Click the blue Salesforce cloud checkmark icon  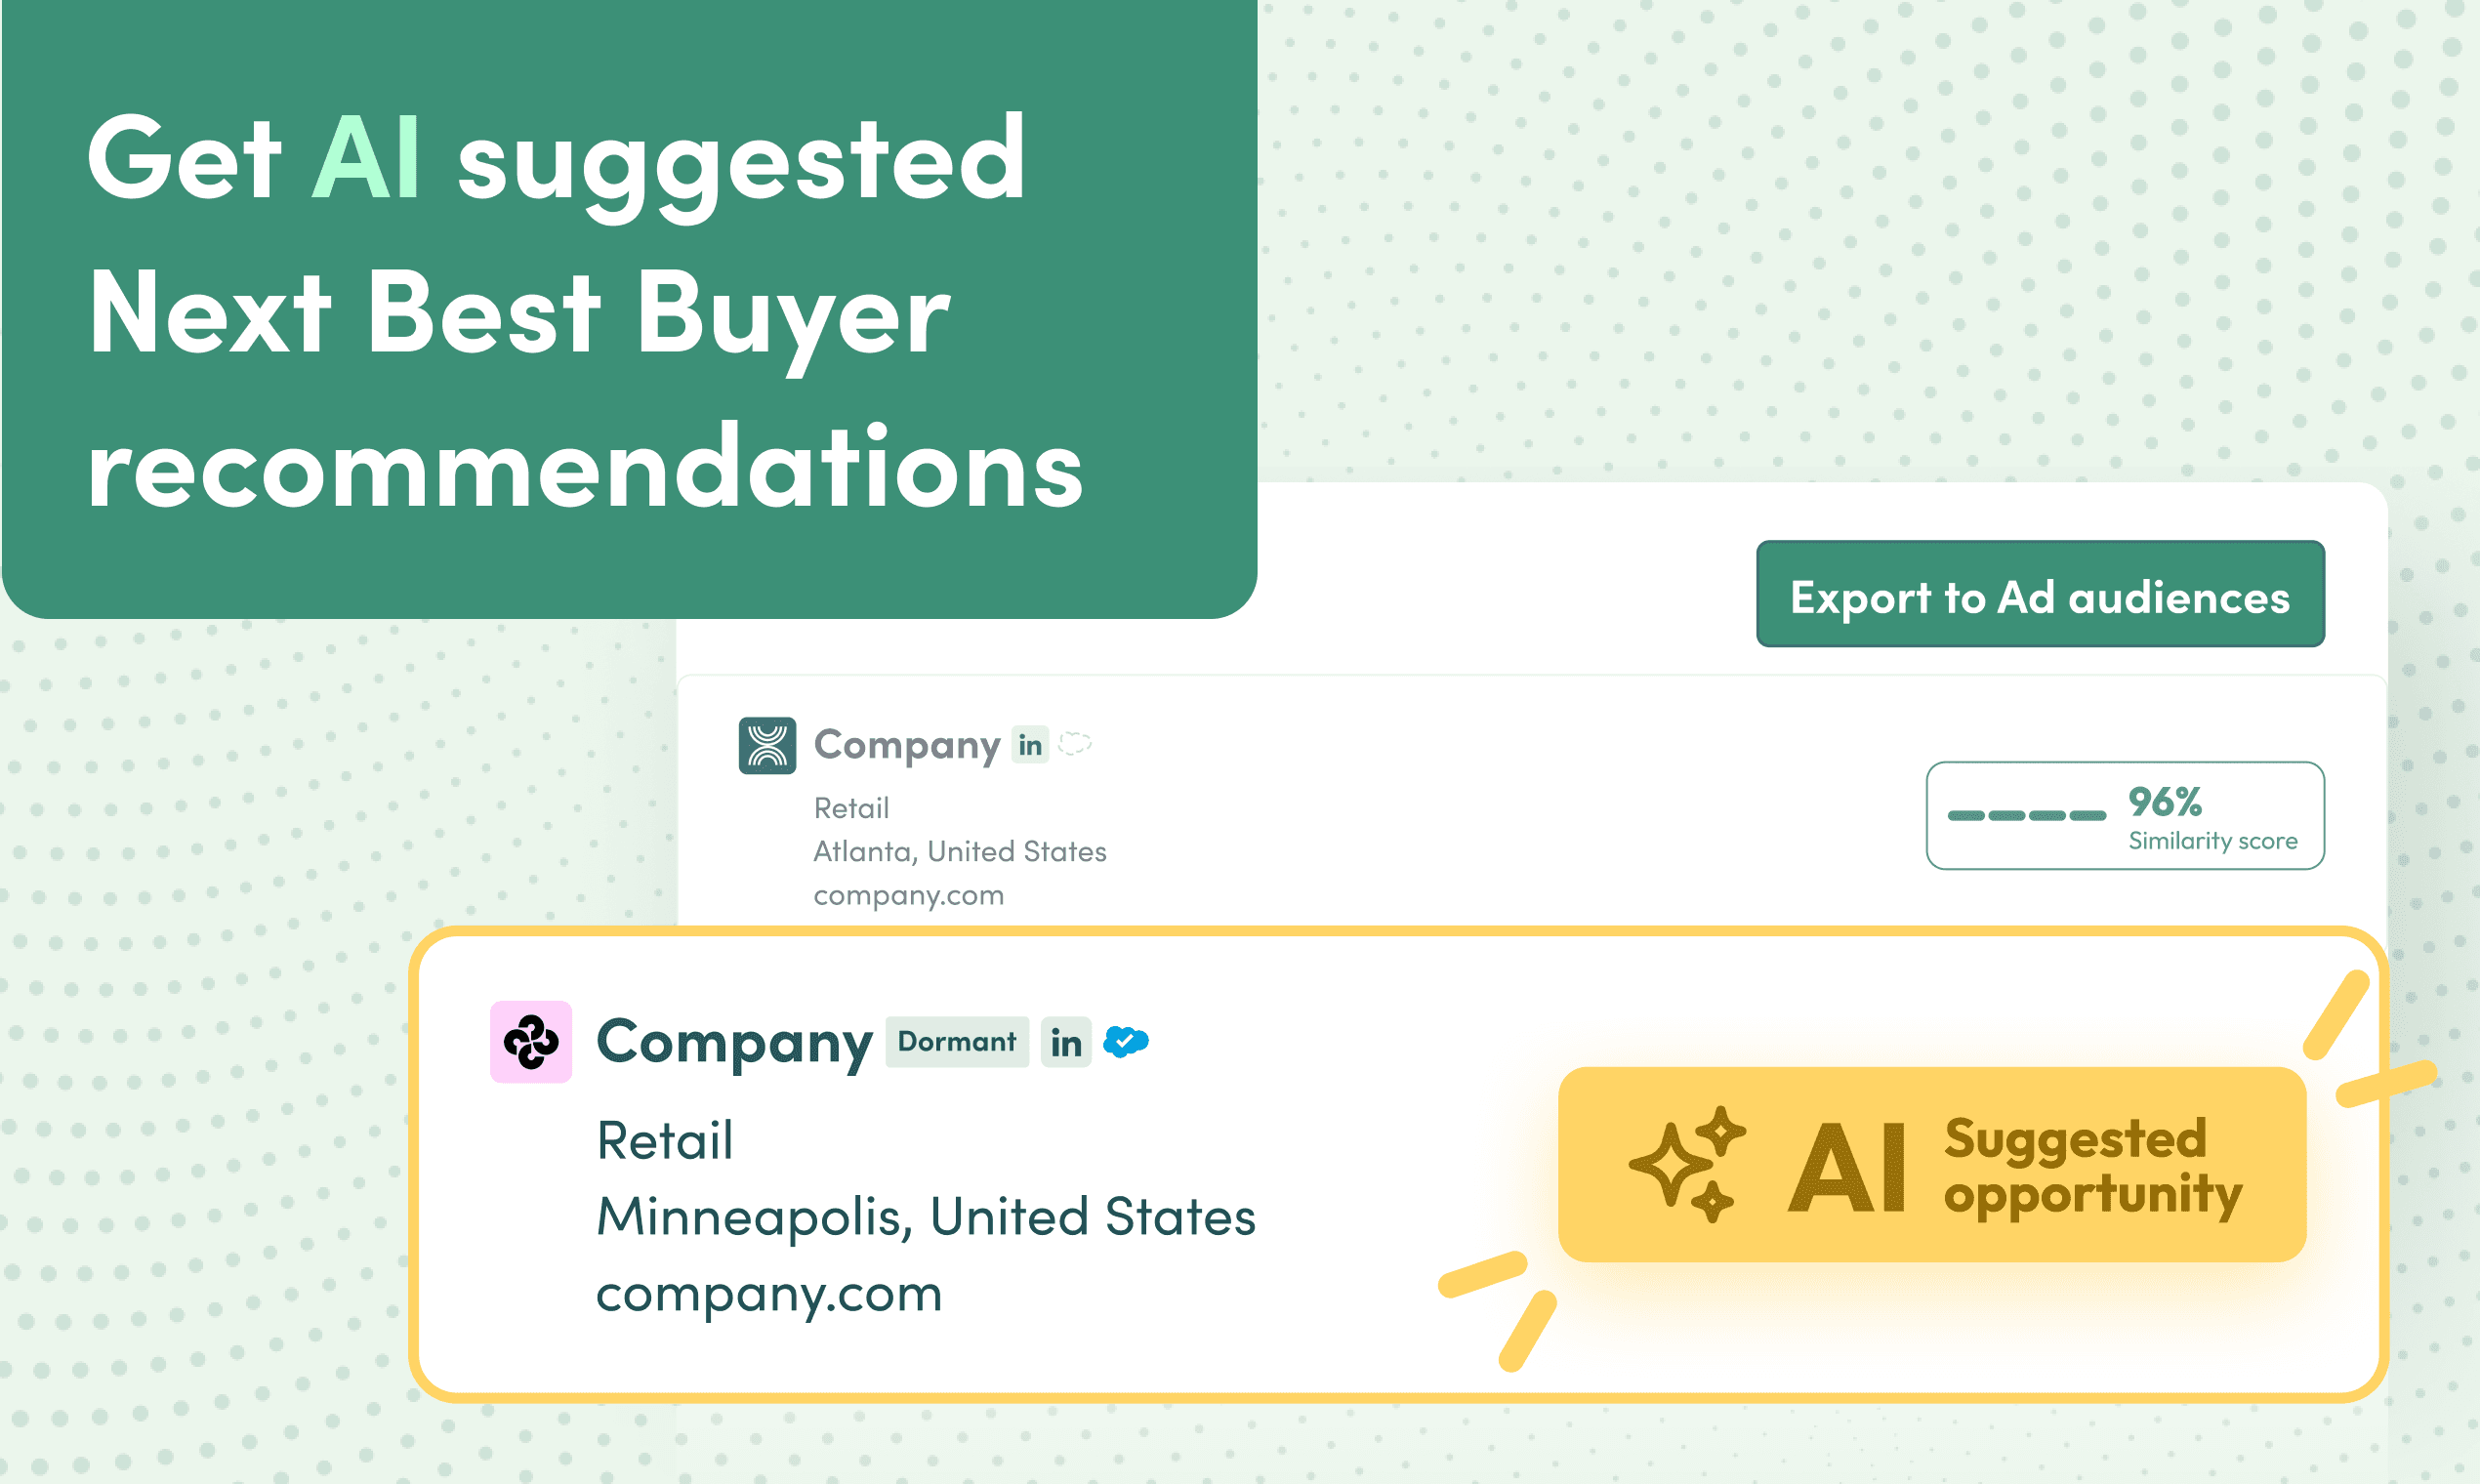[1126, 1042]
